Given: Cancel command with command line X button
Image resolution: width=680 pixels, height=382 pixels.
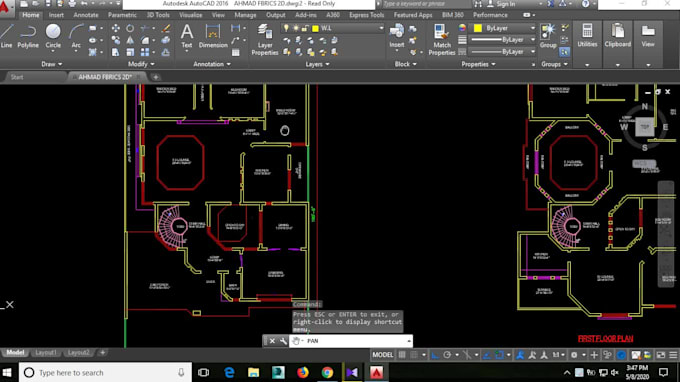Looking at the screenshot, I should click(272, 341).
